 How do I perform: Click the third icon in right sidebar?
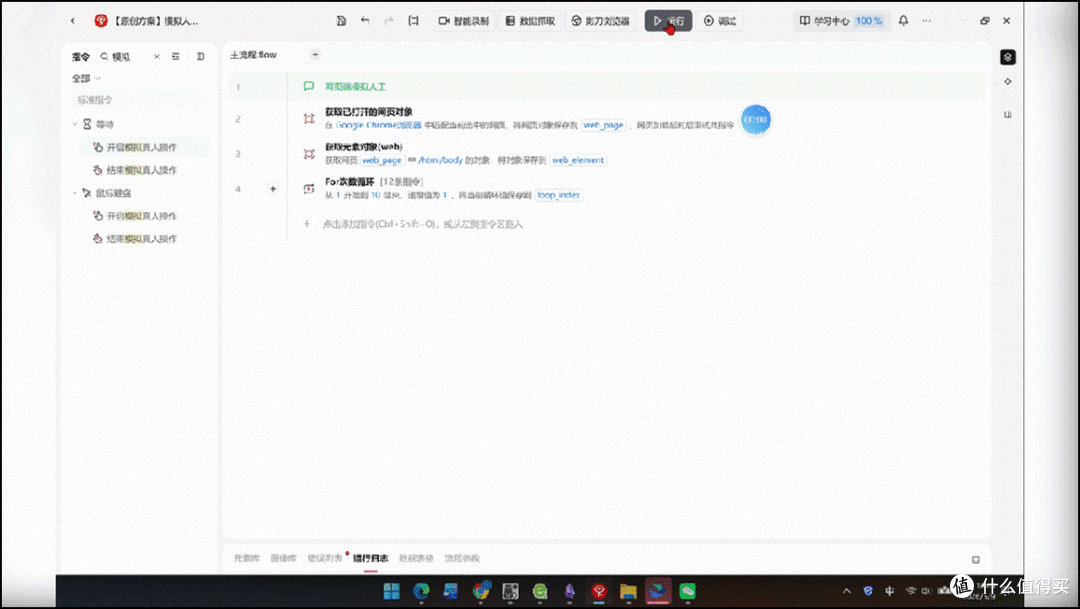[1008, 114]
